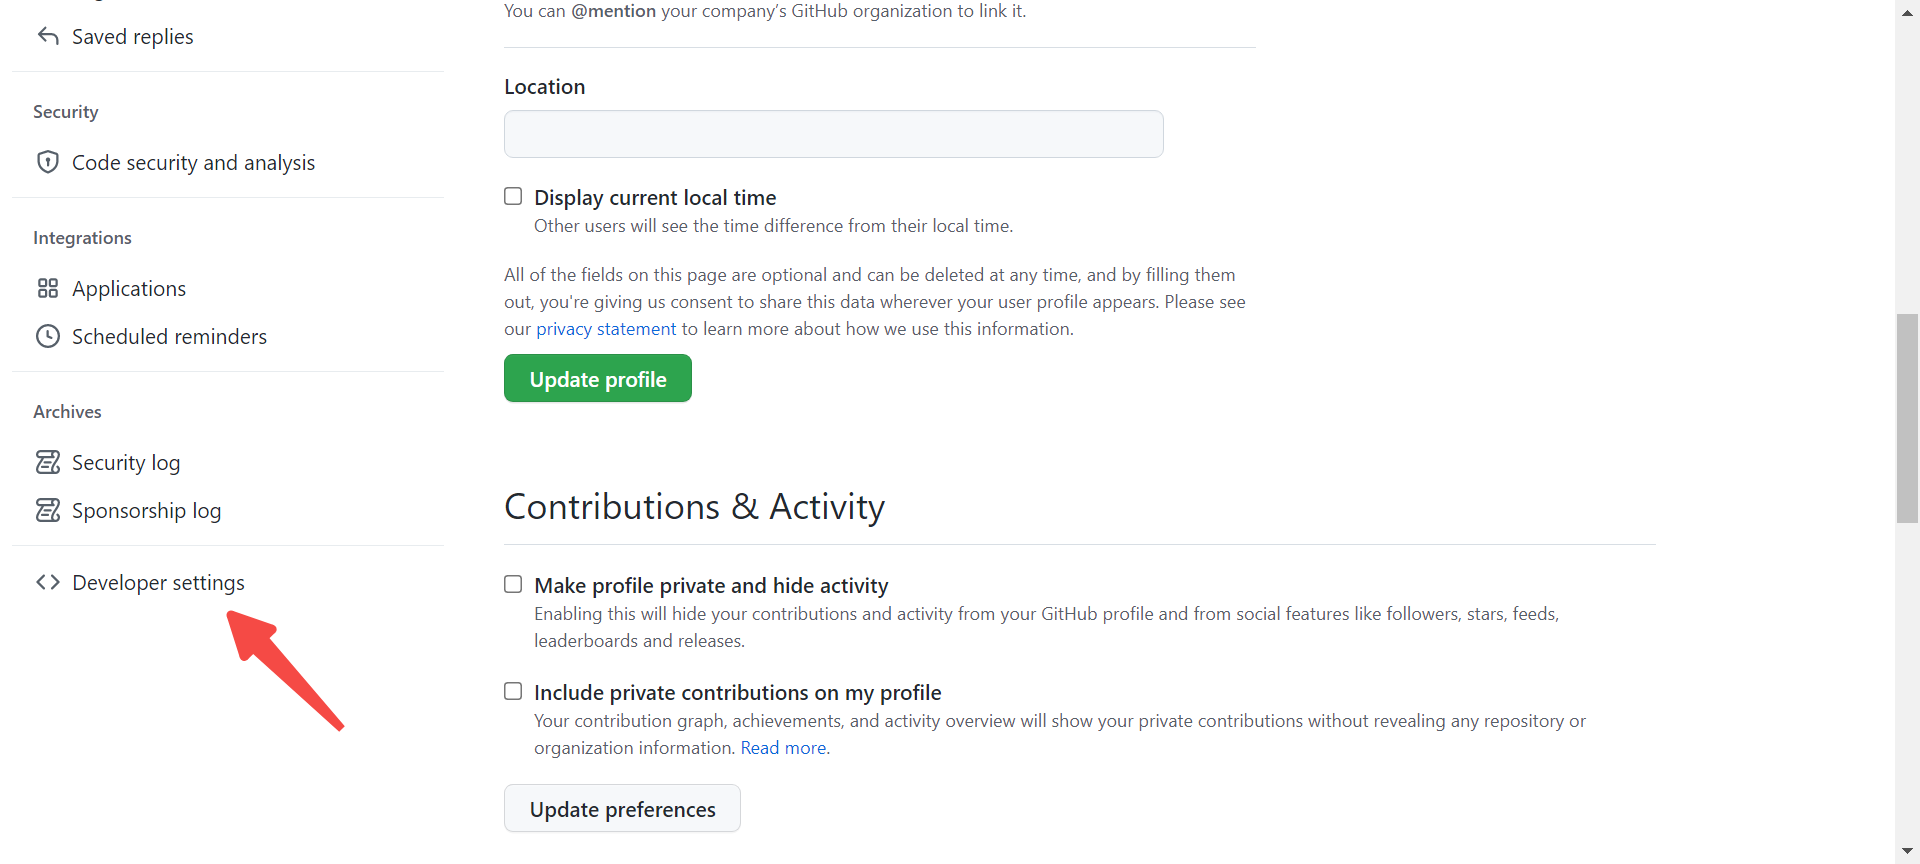Enable Display current local time checkbox
1920x864 pixels.
(x=513, y=196)
